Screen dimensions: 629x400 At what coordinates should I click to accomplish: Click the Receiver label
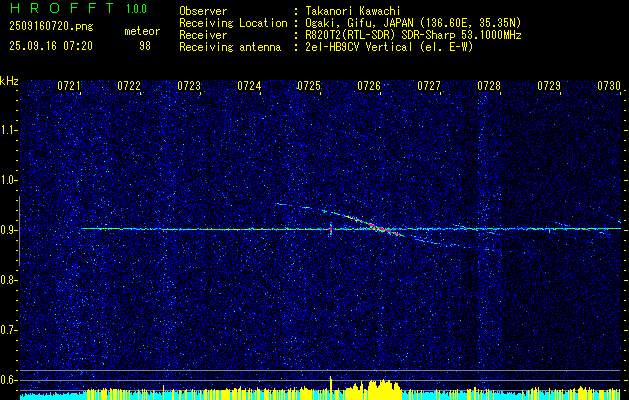[203, 35]
